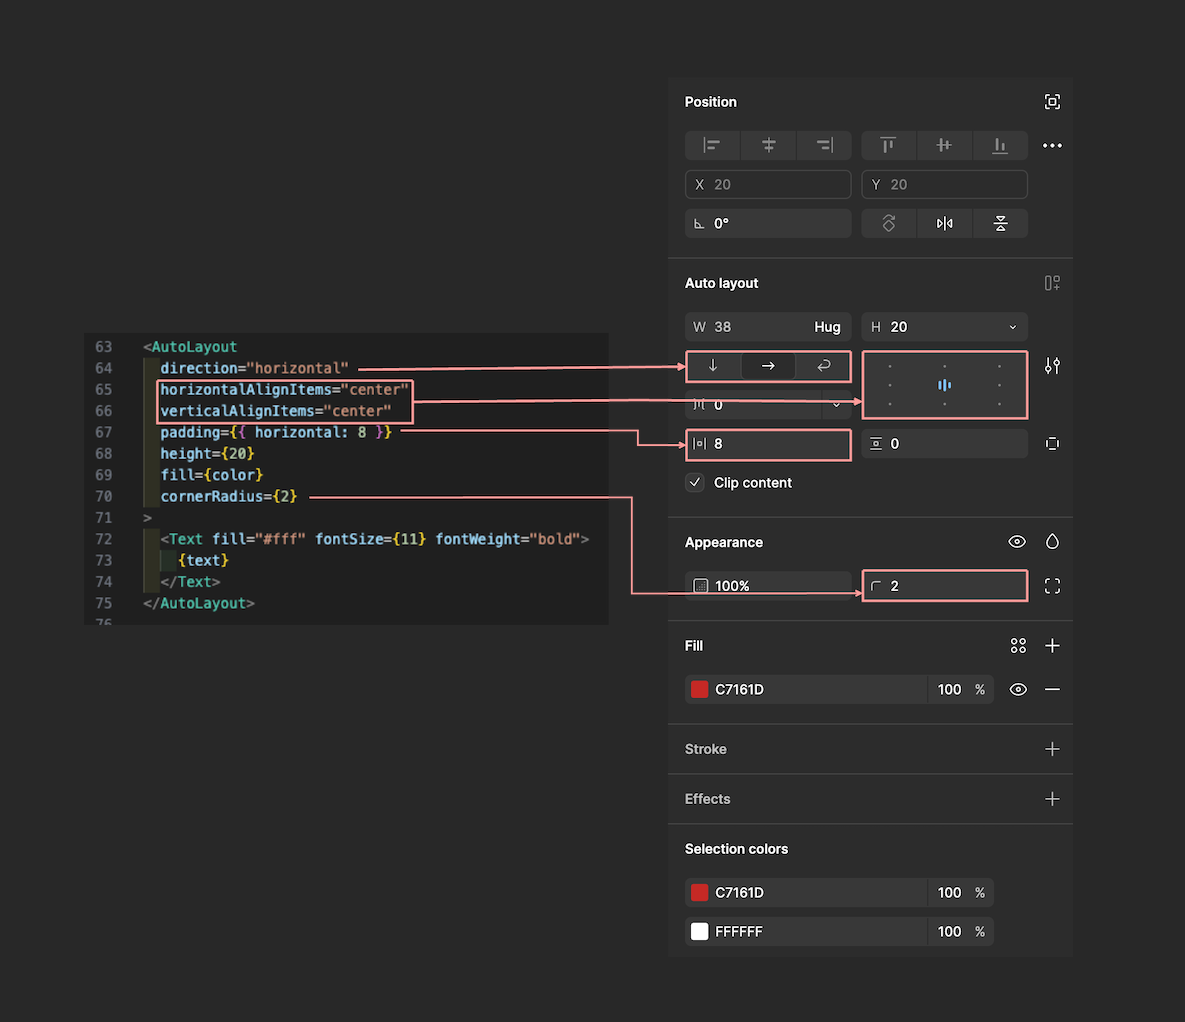The width and height of the screenshot is (1185, 1022).
Task: Click the horizontal padding field showing 8
Action: click(768, 444)
